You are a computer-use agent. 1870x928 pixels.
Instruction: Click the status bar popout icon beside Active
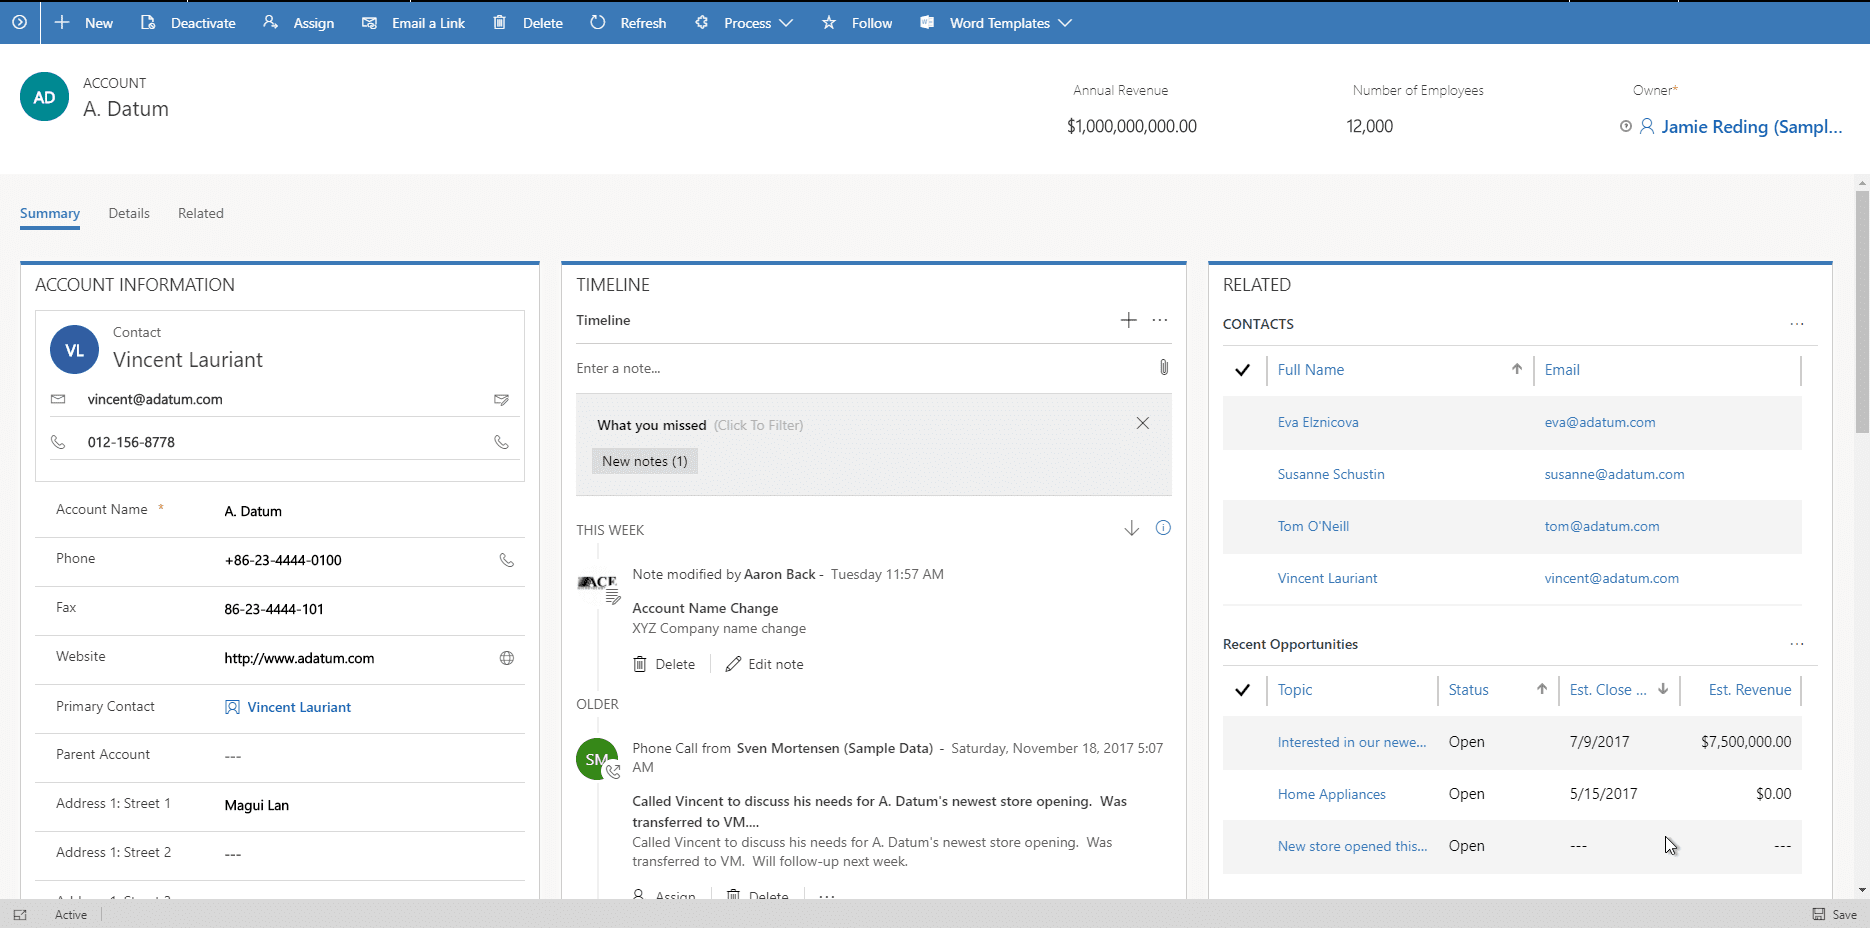click(x=20, y=914)
